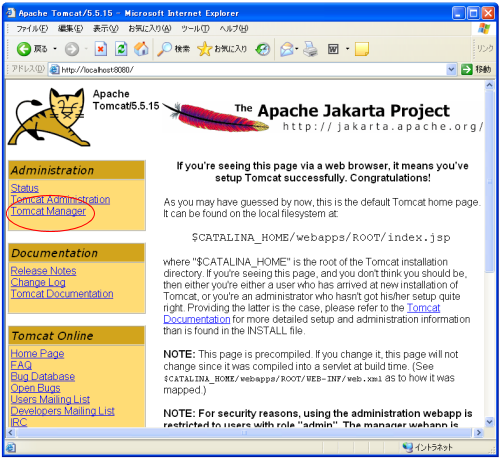
Task: Open Search with the magnifier icon
Action: coord(165,49)
